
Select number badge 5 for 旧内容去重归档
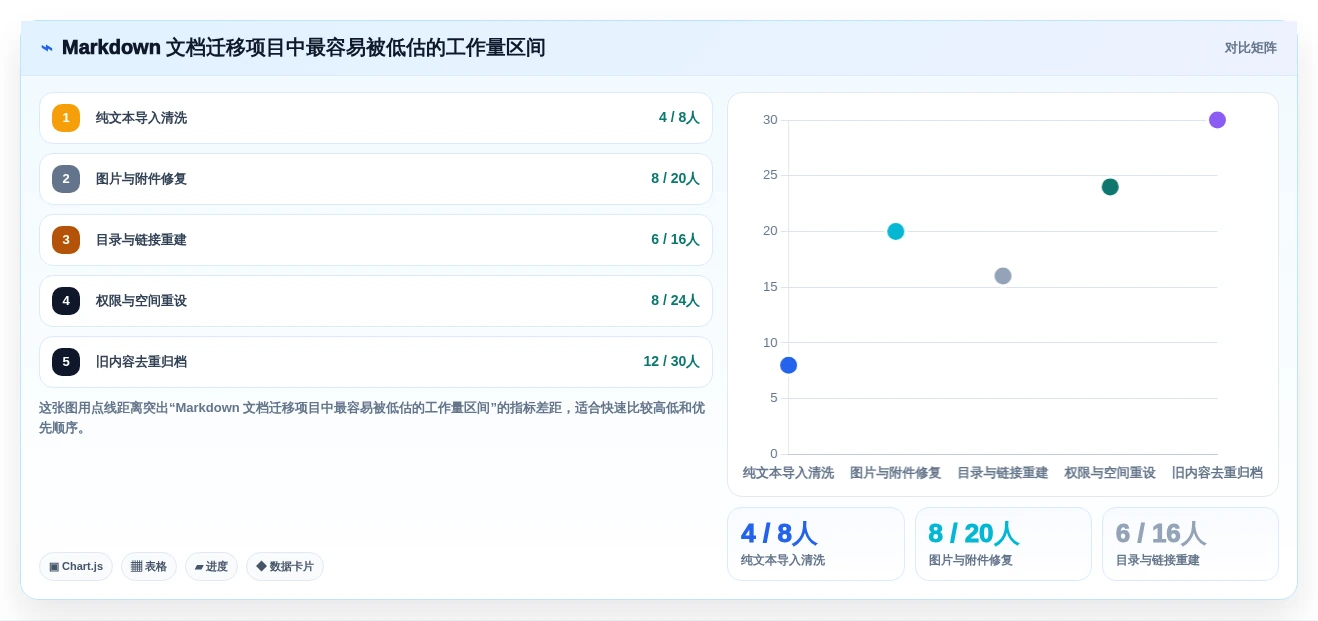(66, 362)
